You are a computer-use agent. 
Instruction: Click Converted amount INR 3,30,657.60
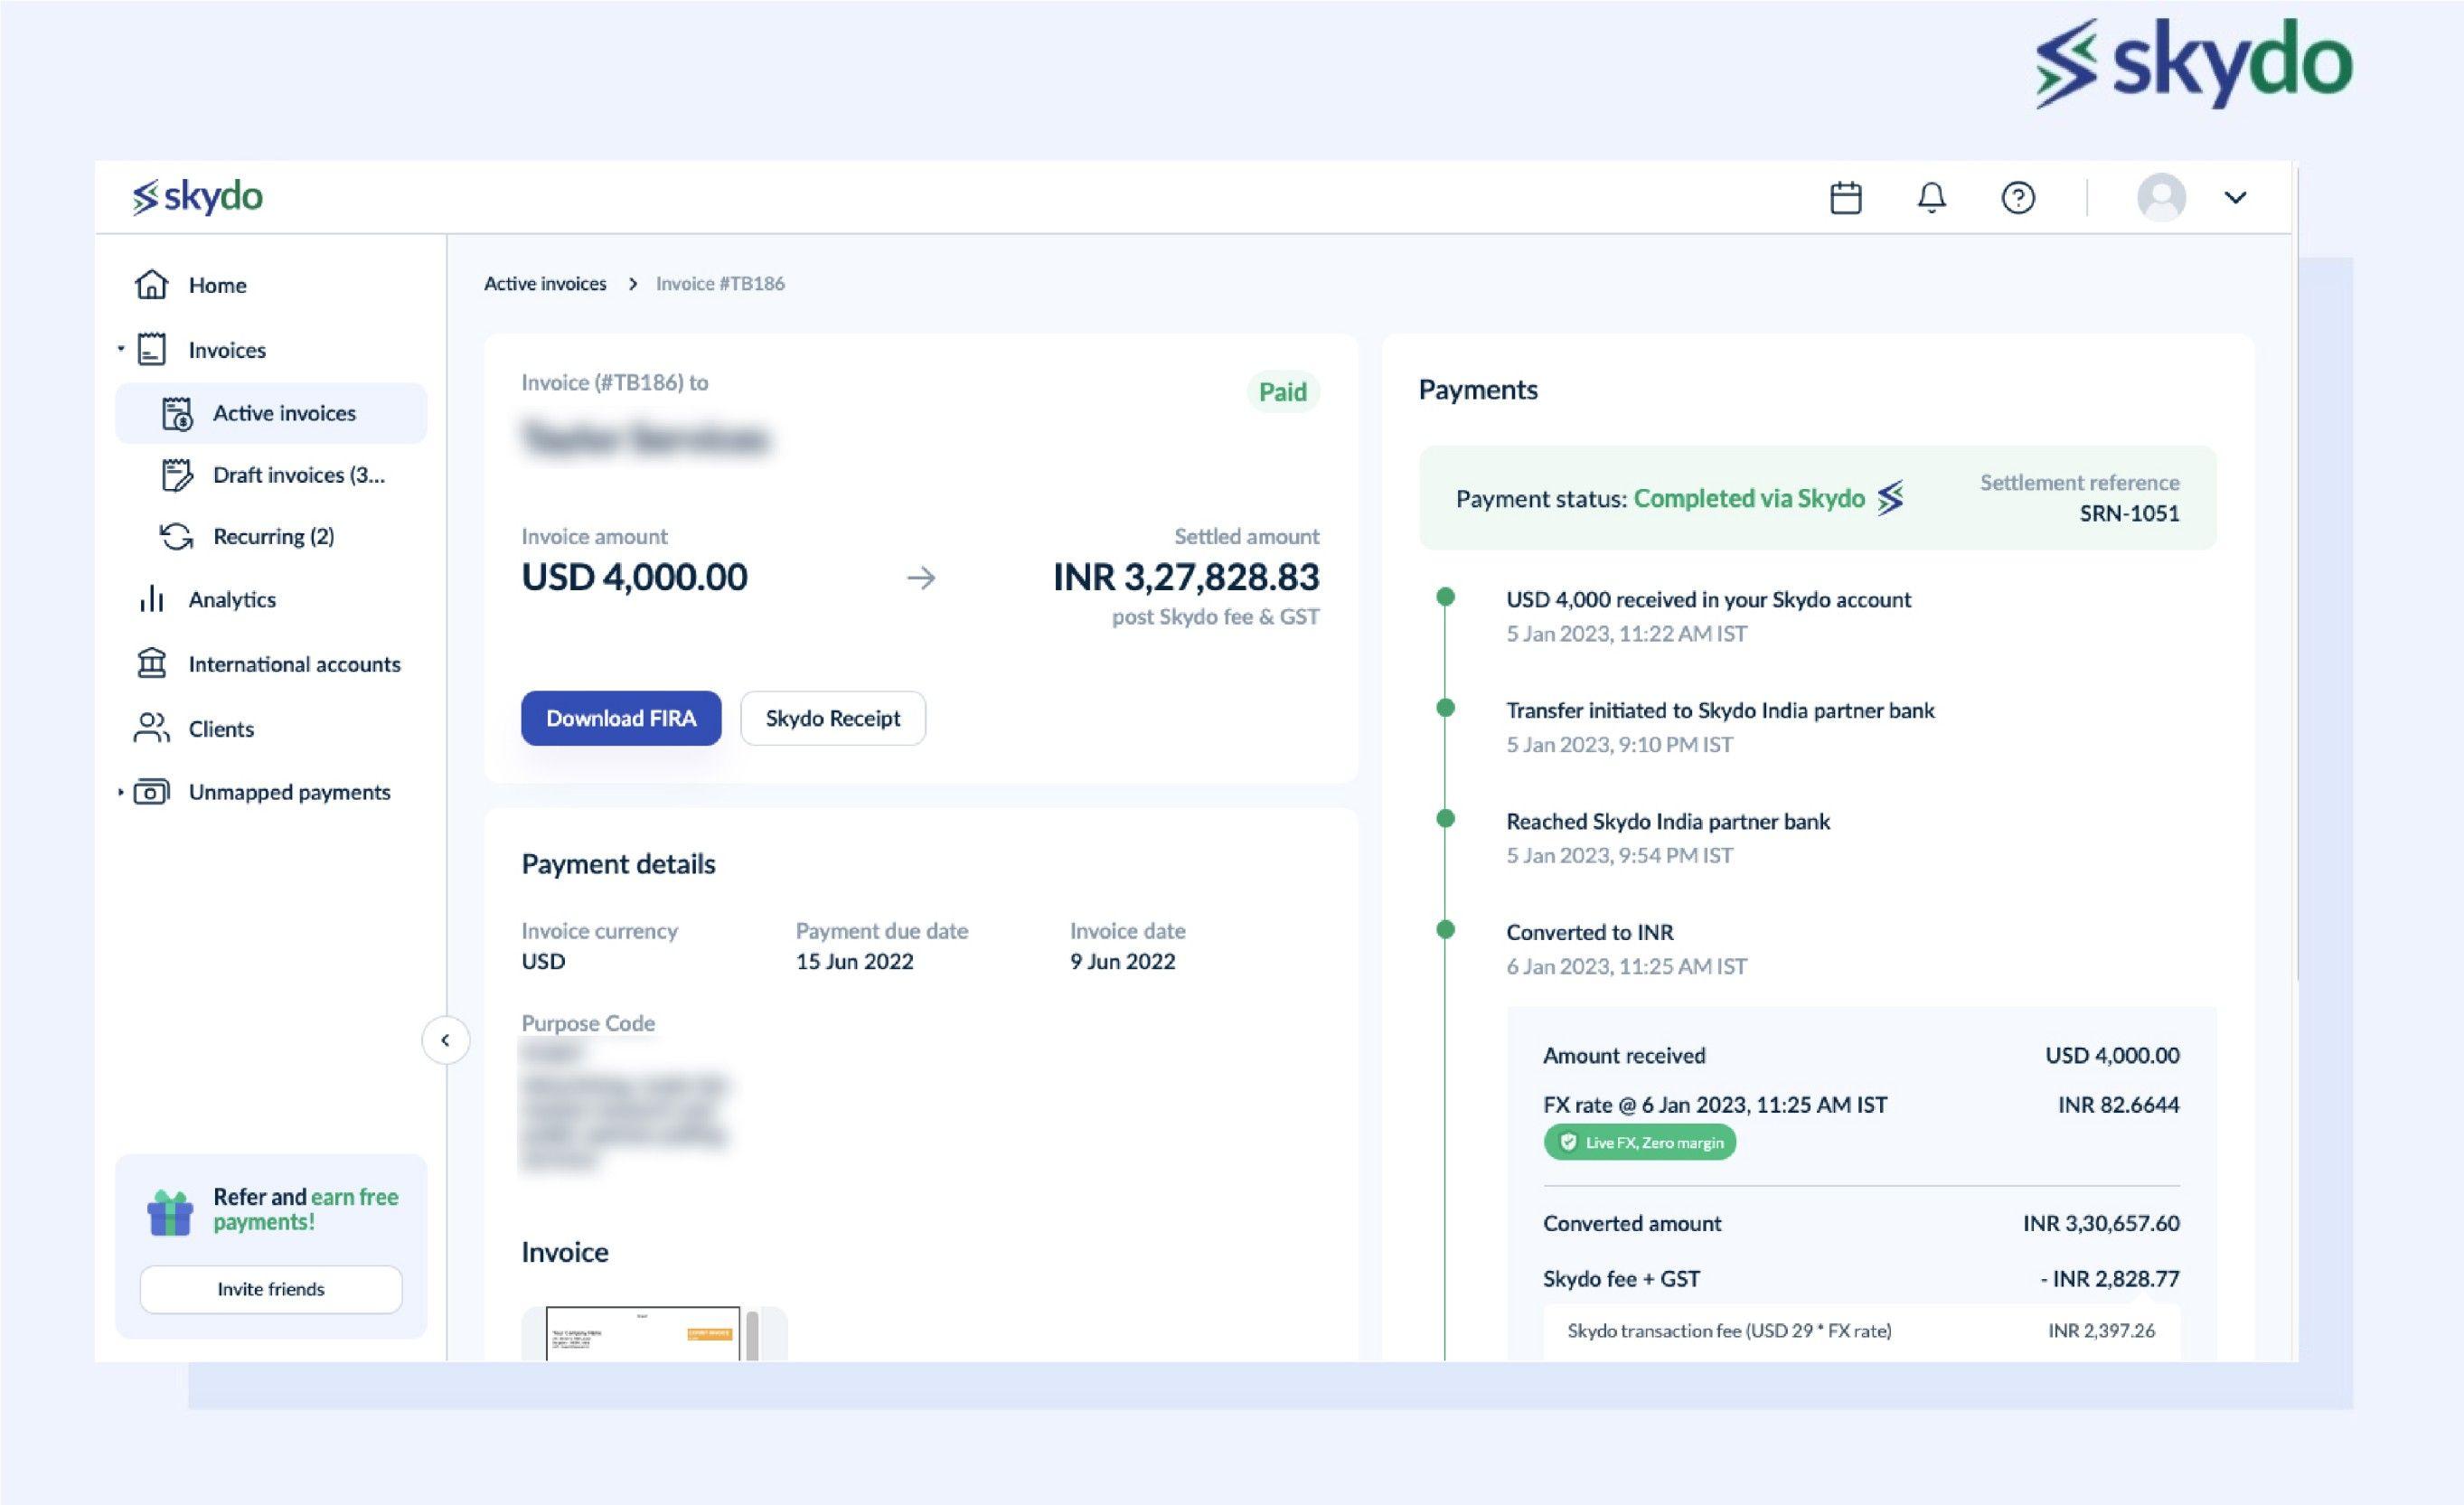pos(2101,1223)
